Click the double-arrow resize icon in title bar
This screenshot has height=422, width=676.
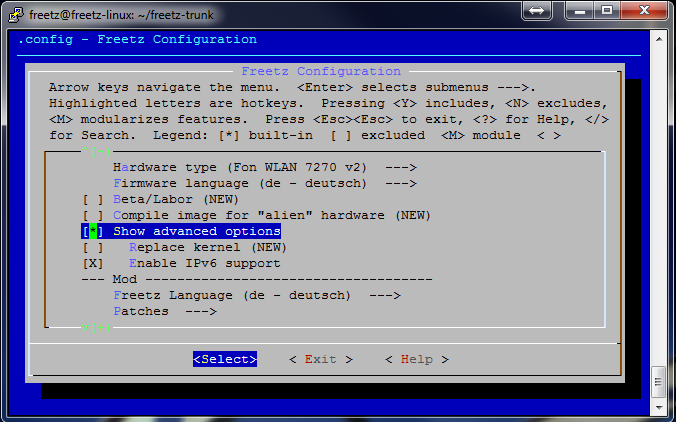535,10
